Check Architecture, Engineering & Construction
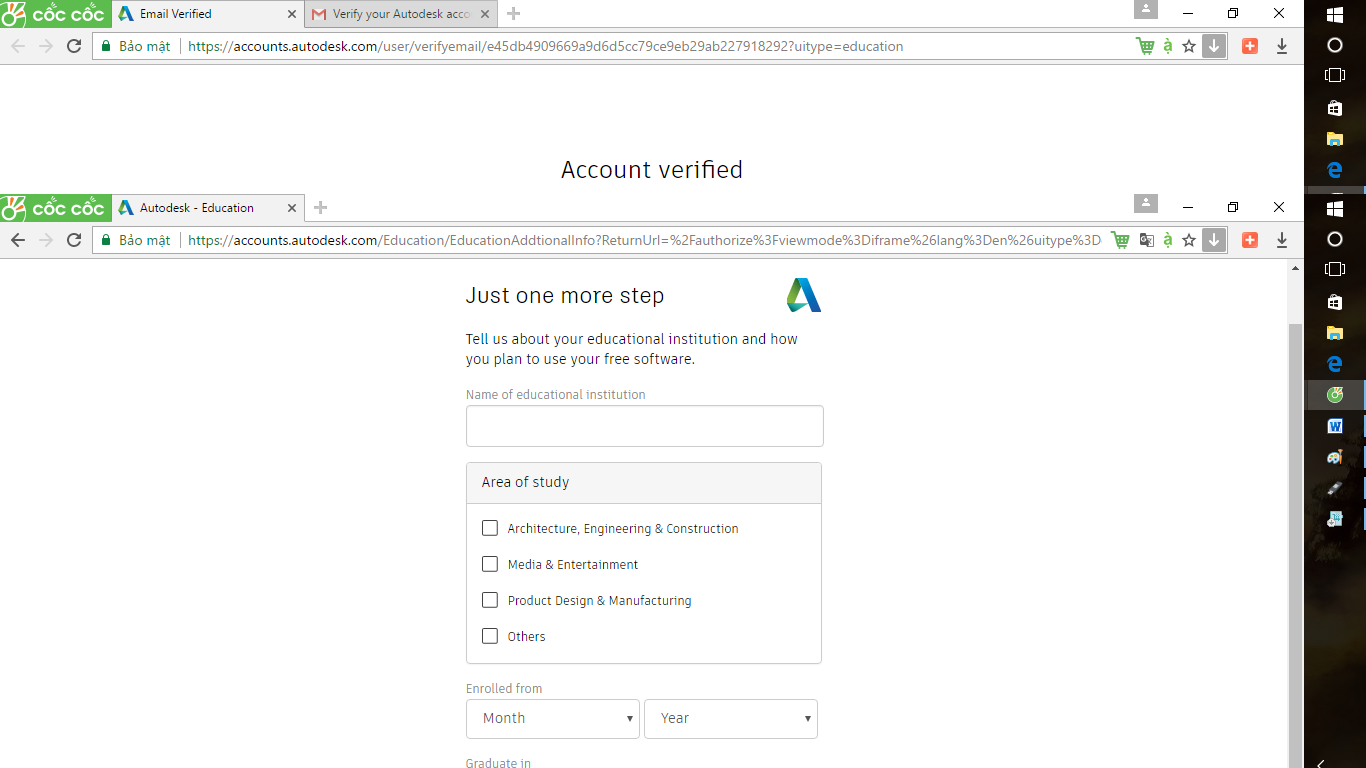The width and height of the screenshot is (1366, 768). click(490, 528)
